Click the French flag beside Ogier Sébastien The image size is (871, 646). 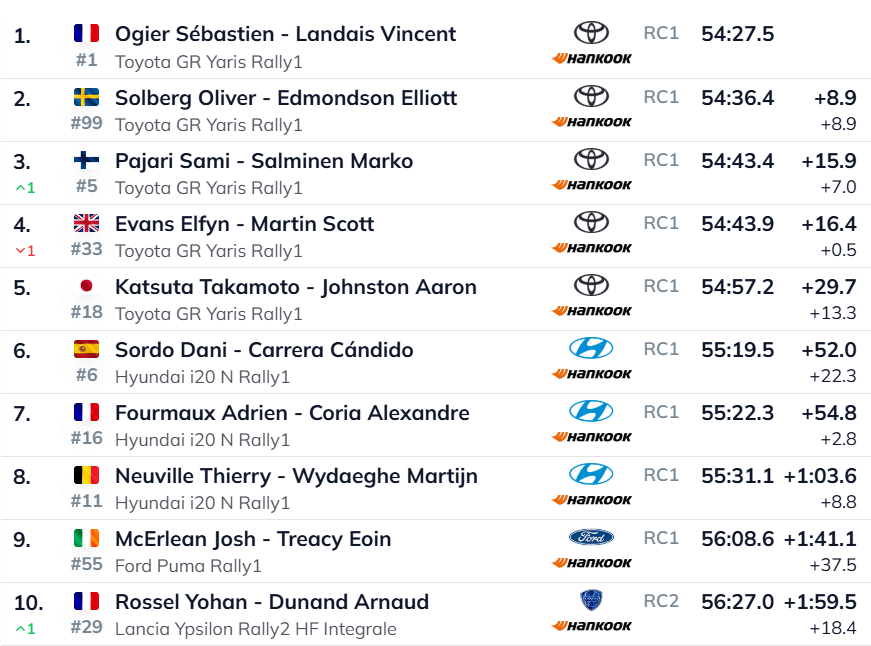coord(86,33)
